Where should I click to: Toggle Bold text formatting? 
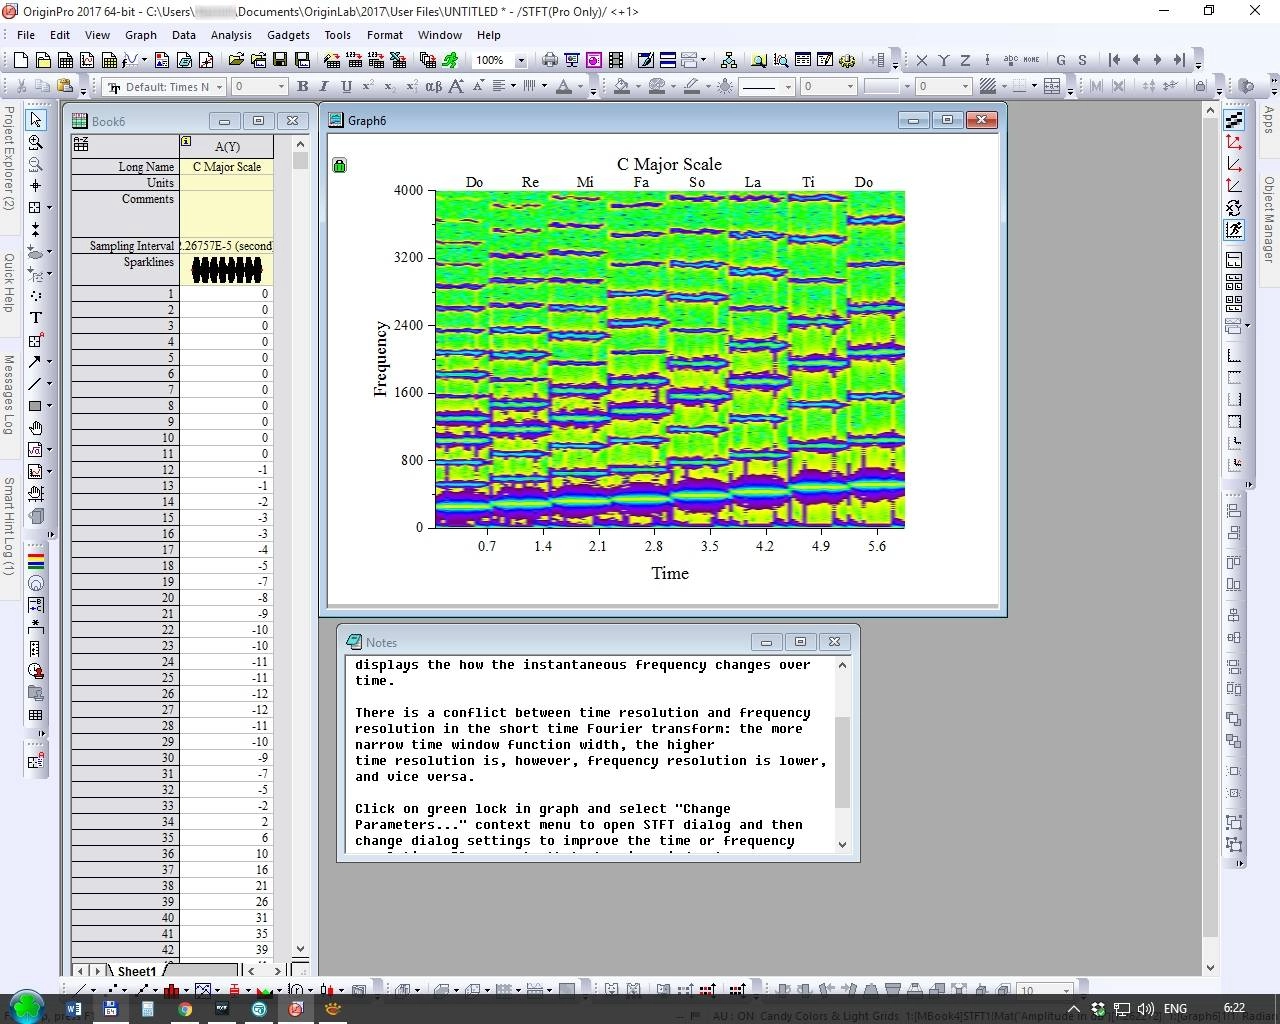click(303, 87)
